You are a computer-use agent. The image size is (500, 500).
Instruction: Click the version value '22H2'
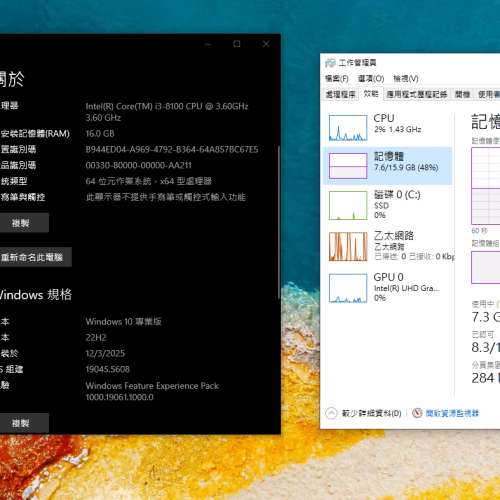pyautogui.click(x=96, y=338)
